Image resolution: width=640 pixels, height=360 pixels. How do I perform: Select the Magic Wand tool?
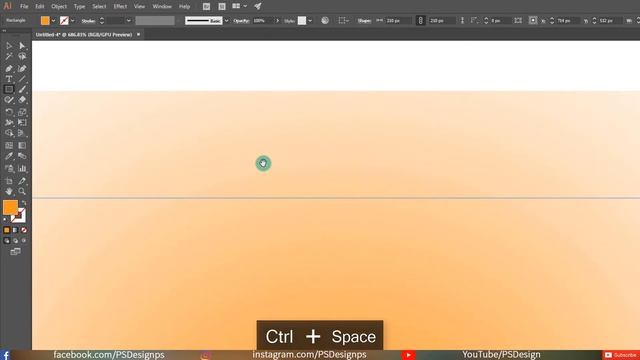(x=9, y=56)
